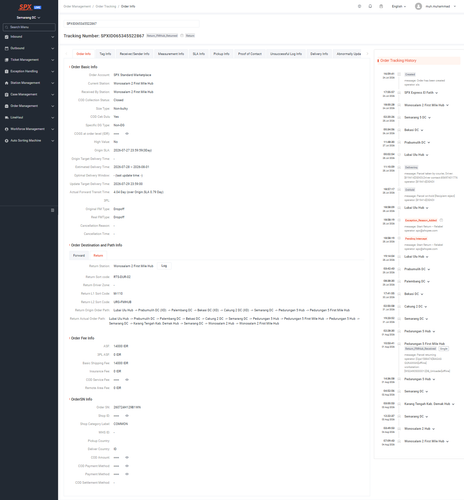Screen dimensions: 464x500
Task: Switch to the SLA Info tab
Action: (199, 54)
